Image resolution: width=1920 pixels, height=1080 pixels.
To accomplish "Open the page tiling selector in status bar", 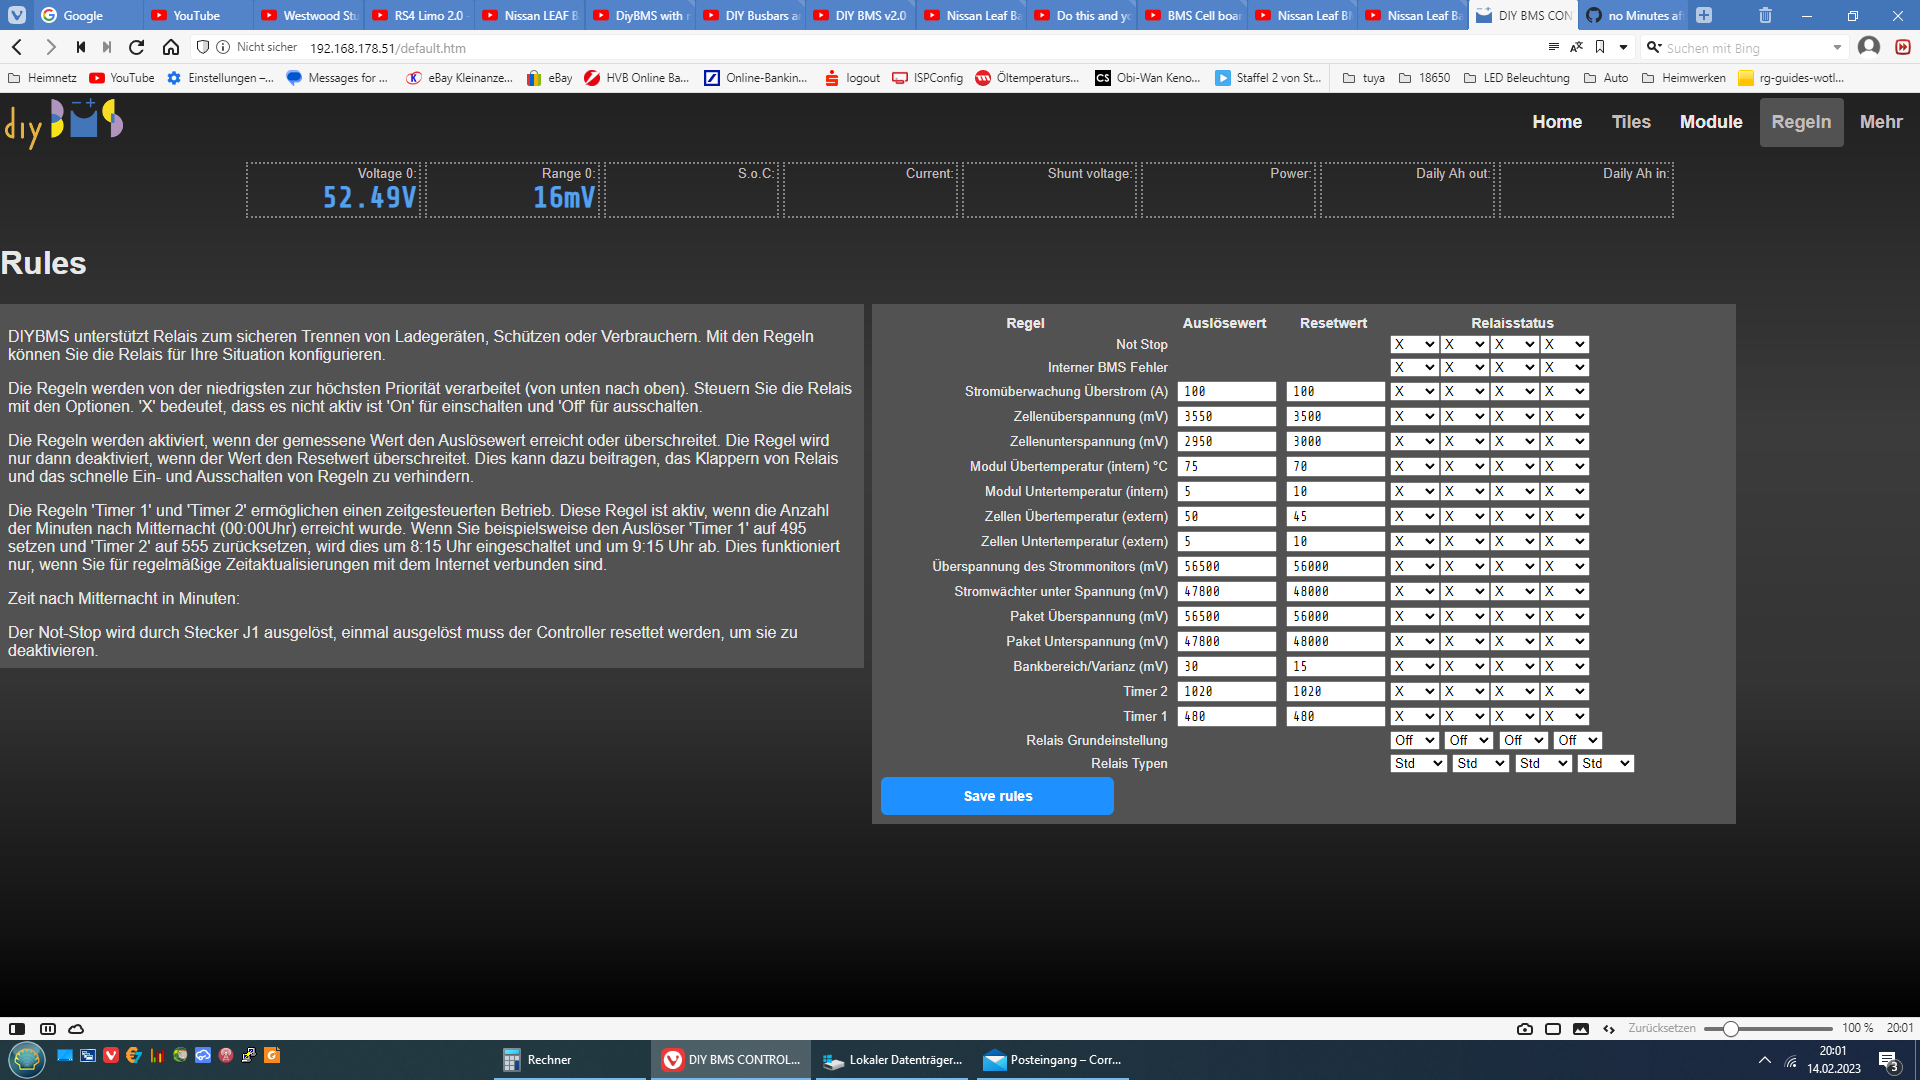I will click(x=48, y=1029).
